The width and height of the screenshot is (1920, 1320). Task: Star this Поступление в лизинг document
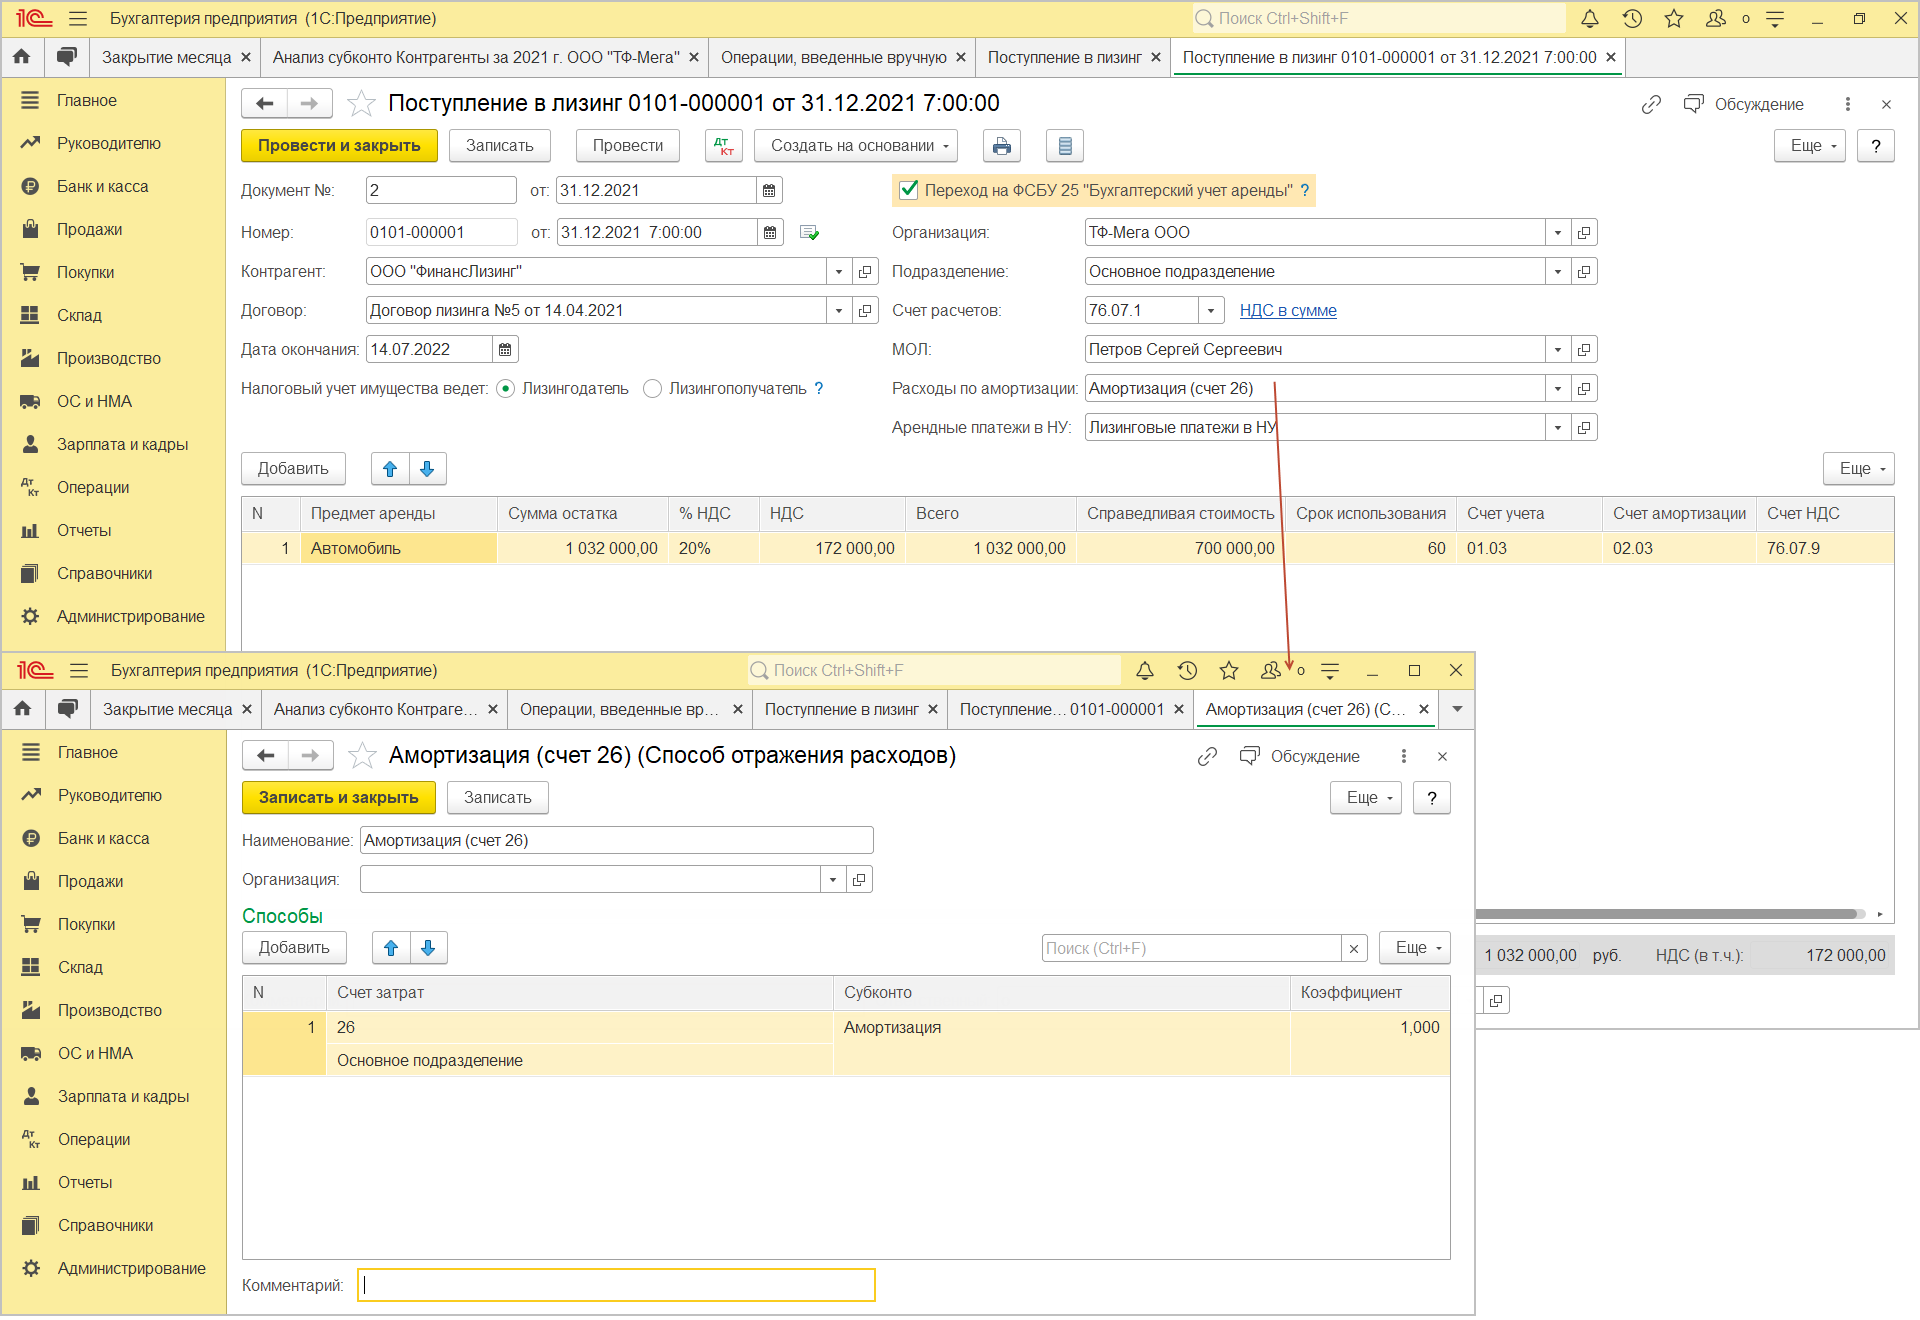pos(361,104)
